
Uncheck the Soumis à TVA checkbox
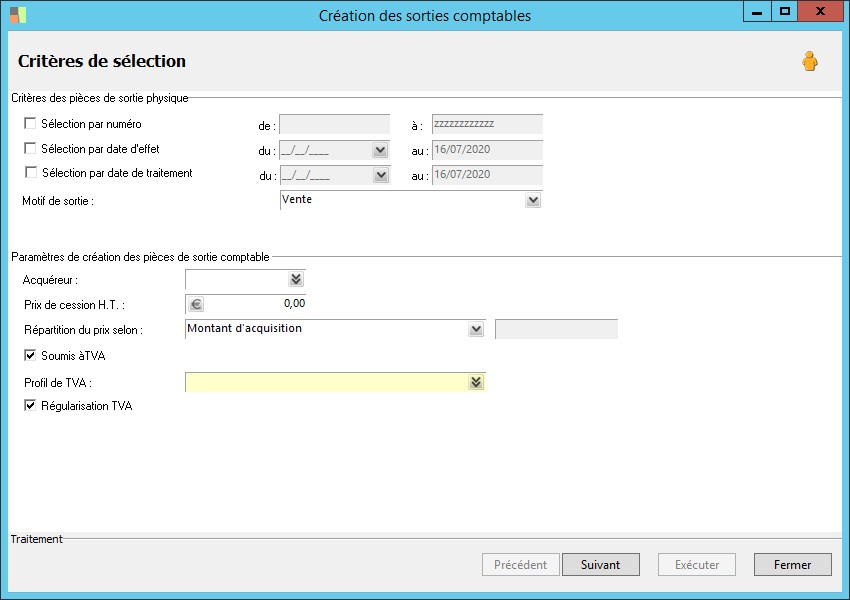point(30,355)
